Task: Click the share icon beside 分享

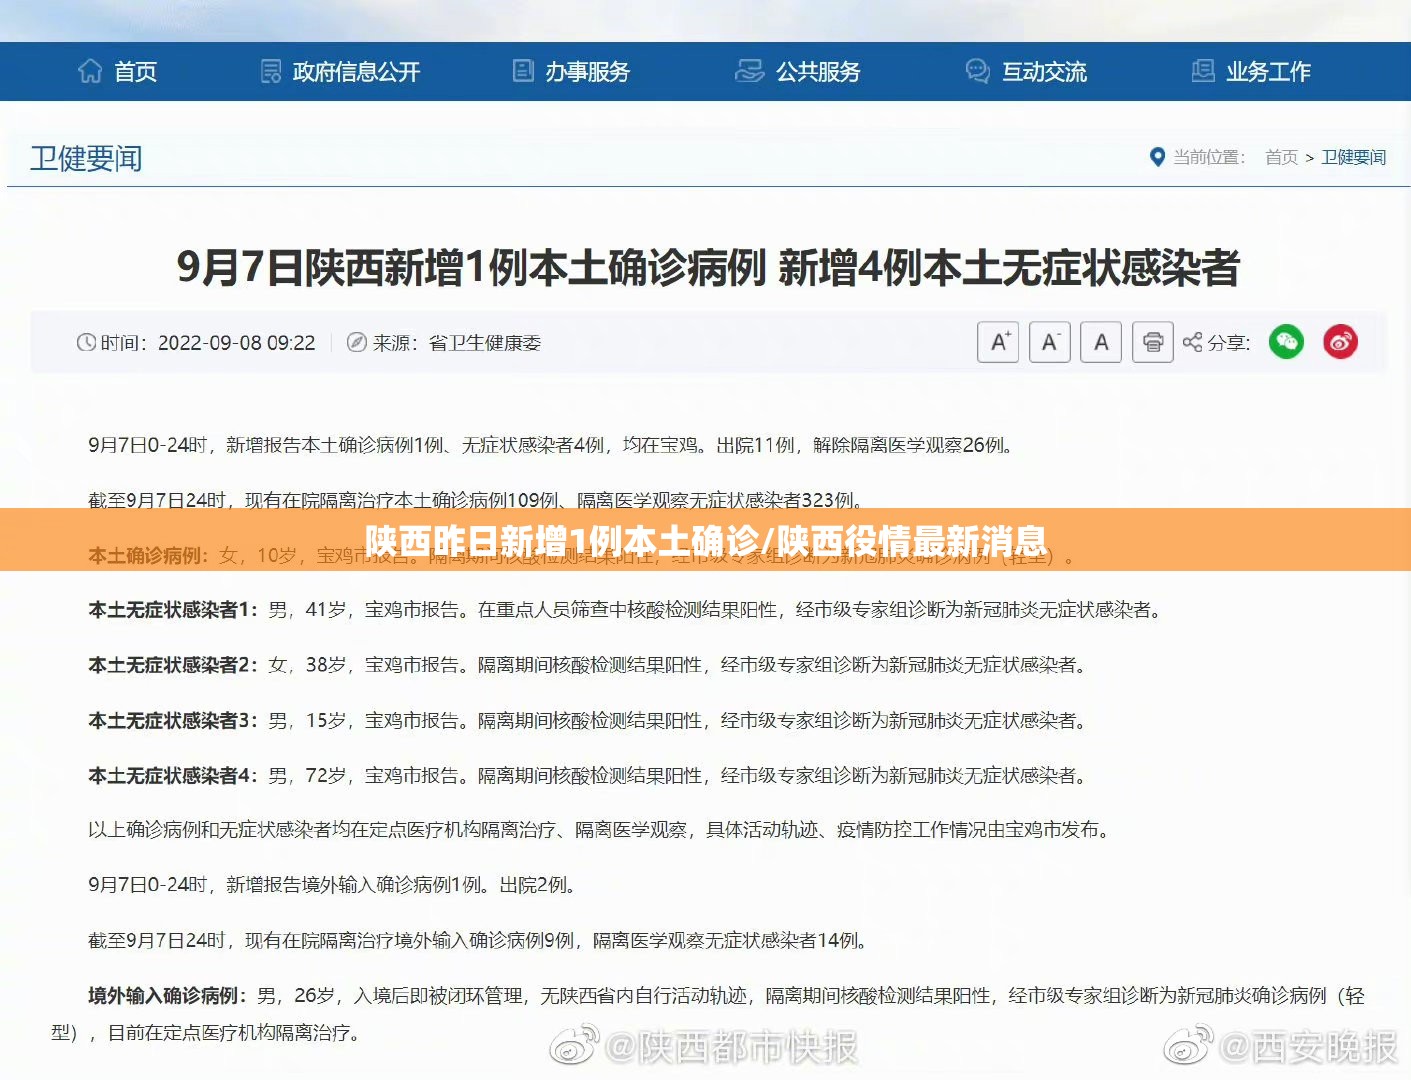Action: coord(1192,343)
